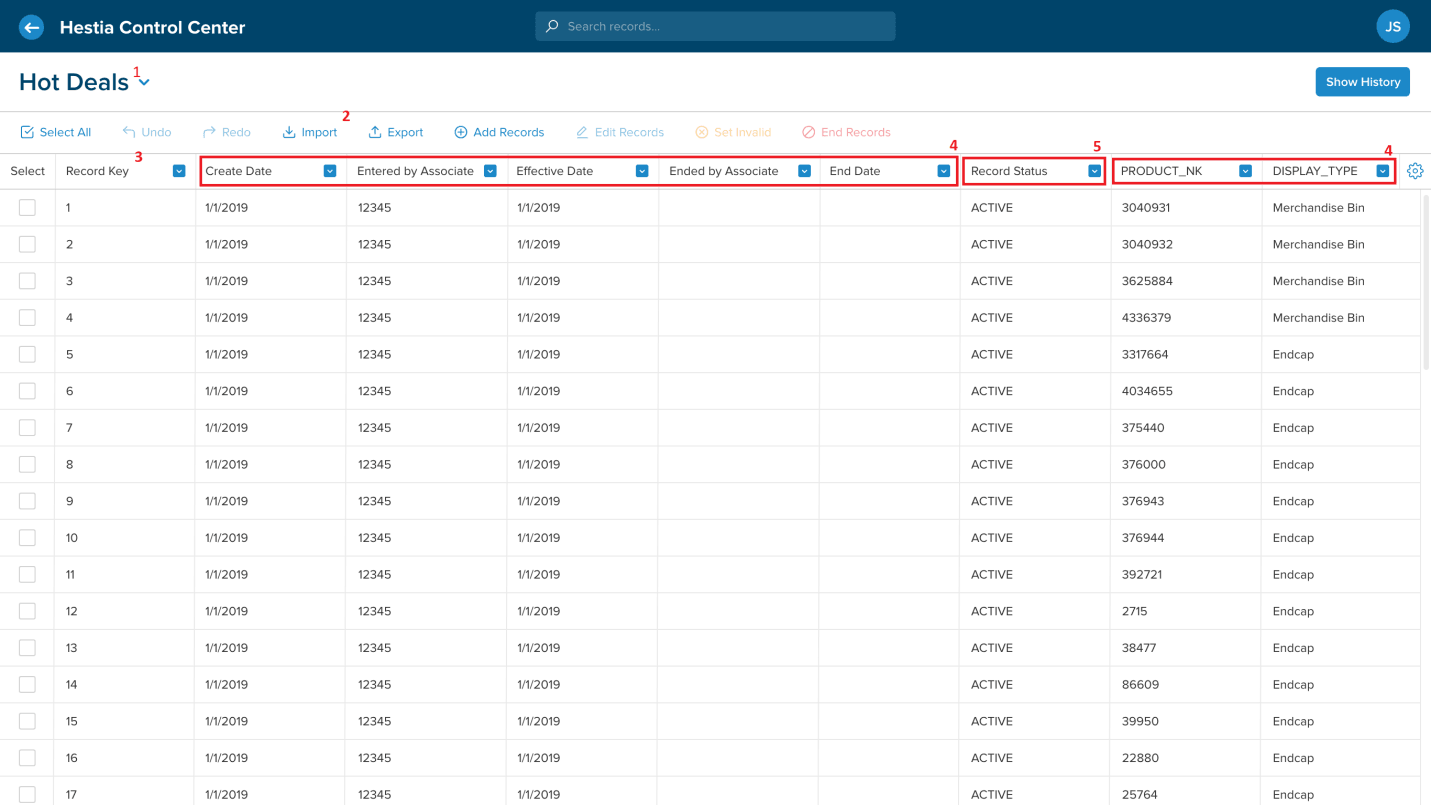
Task: Check the checkbox for record 1
Action: pyautogui.click(x=27, y=208)
